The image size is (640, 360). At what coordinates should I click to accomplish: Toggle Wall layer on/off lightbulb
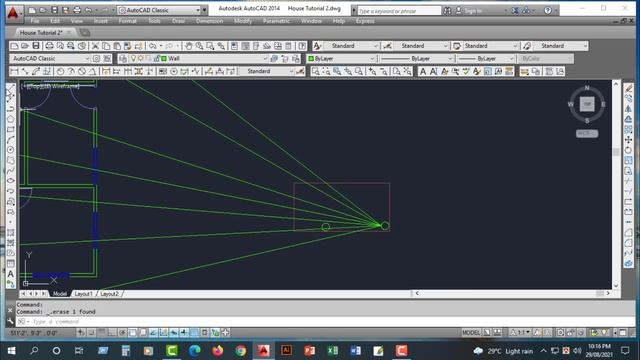coord(133,59)
